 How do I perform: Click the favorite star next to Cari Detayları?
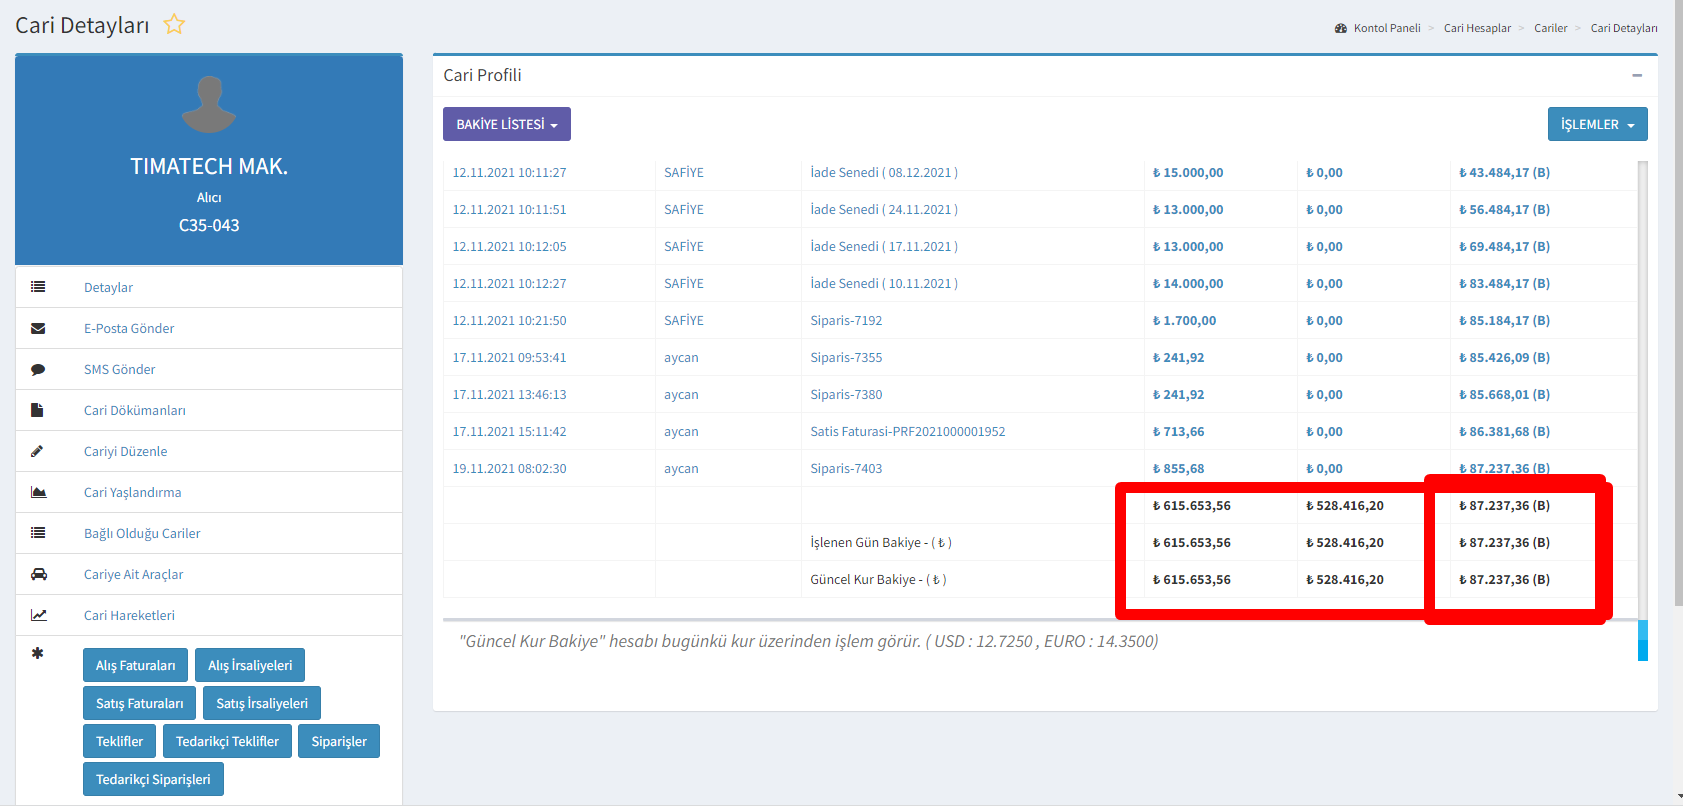(x=174, y=25)
